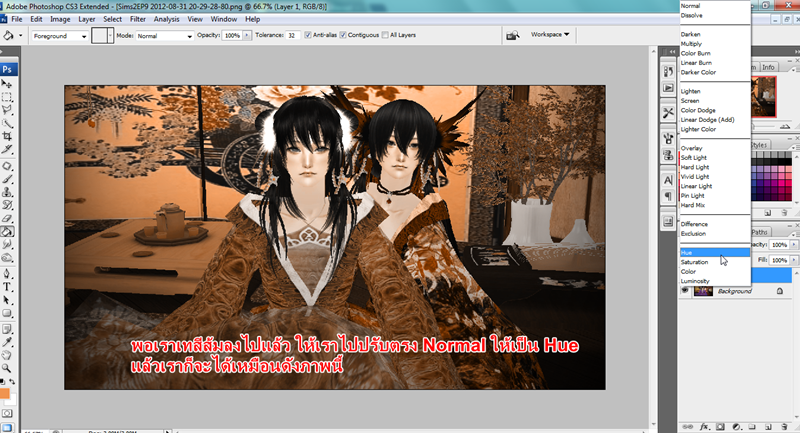Open the Analysis menu
Image resolution: width=800 pixels, height=433 pixels.
click(166, 19)
